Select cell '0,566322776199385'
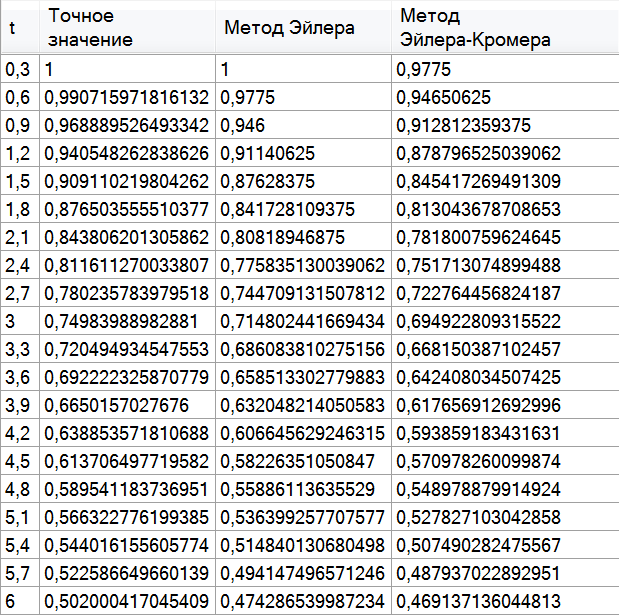This screenshot has height=615, width=622. click(127, 517)
